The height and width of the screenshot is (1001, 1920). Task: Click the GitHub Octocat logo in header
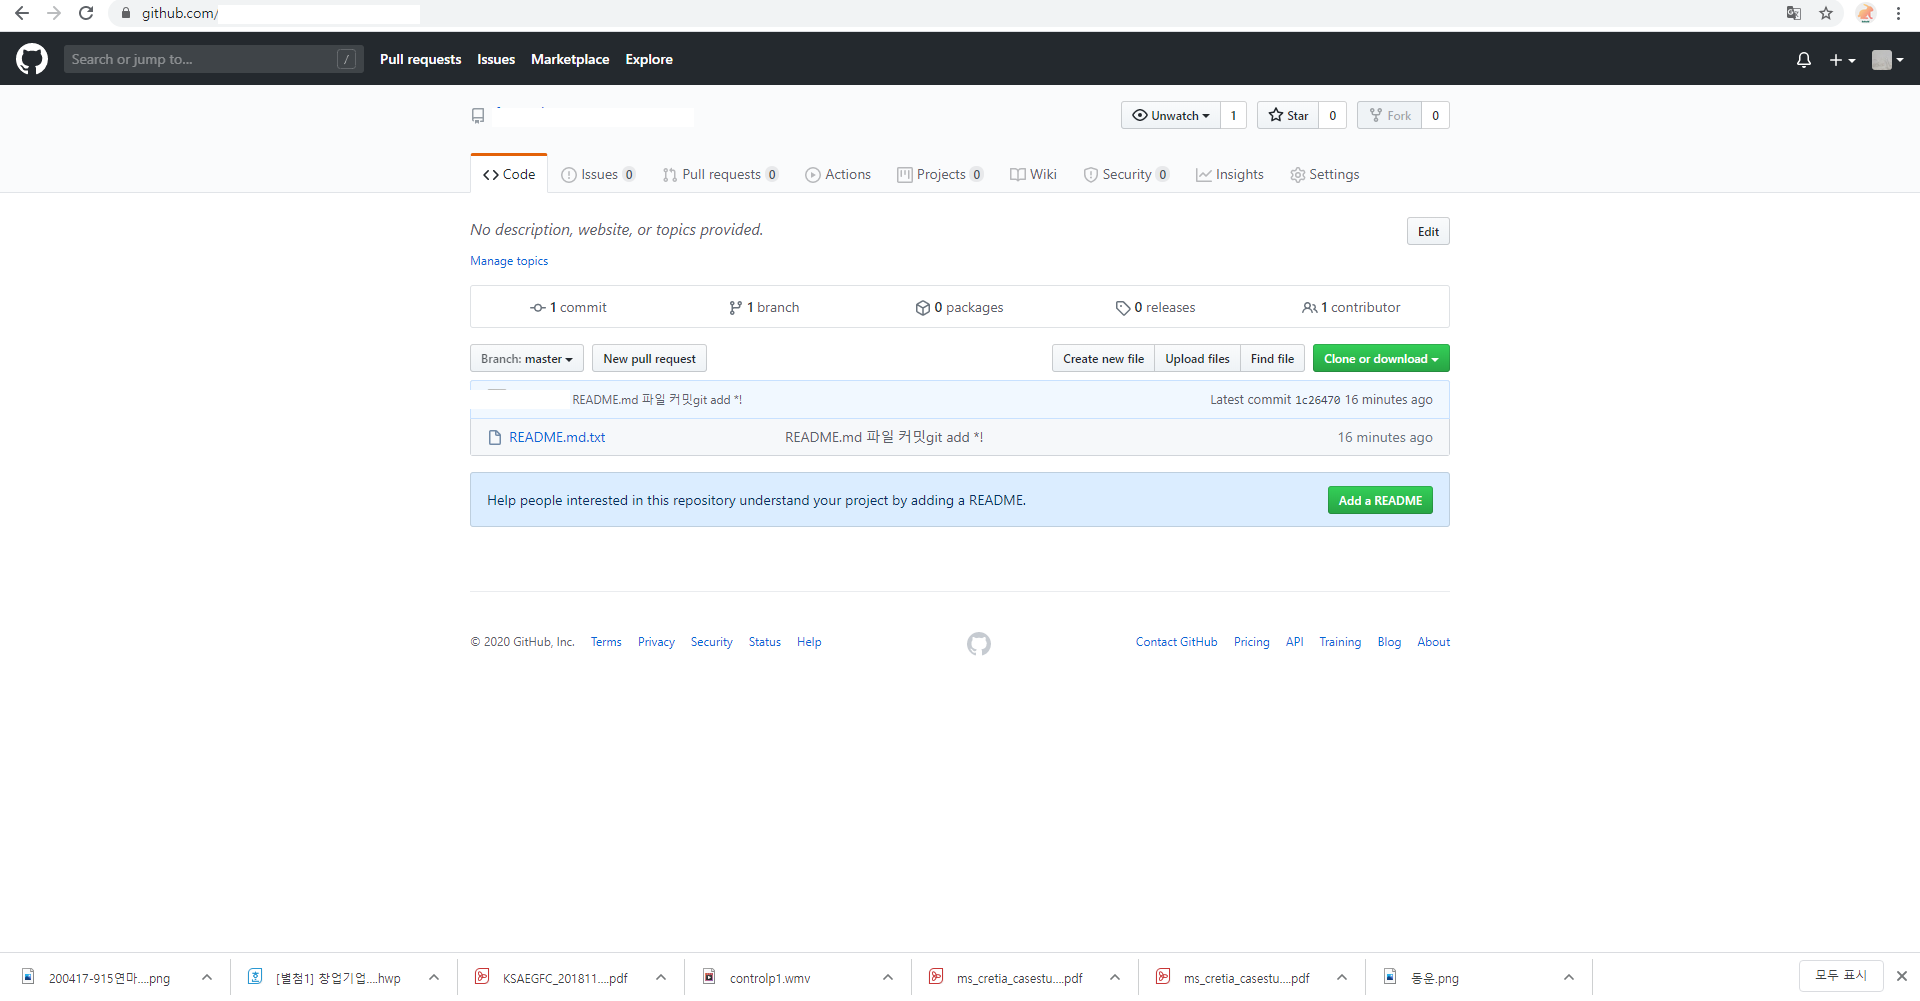pyautogui.click(x=32, y=59)
